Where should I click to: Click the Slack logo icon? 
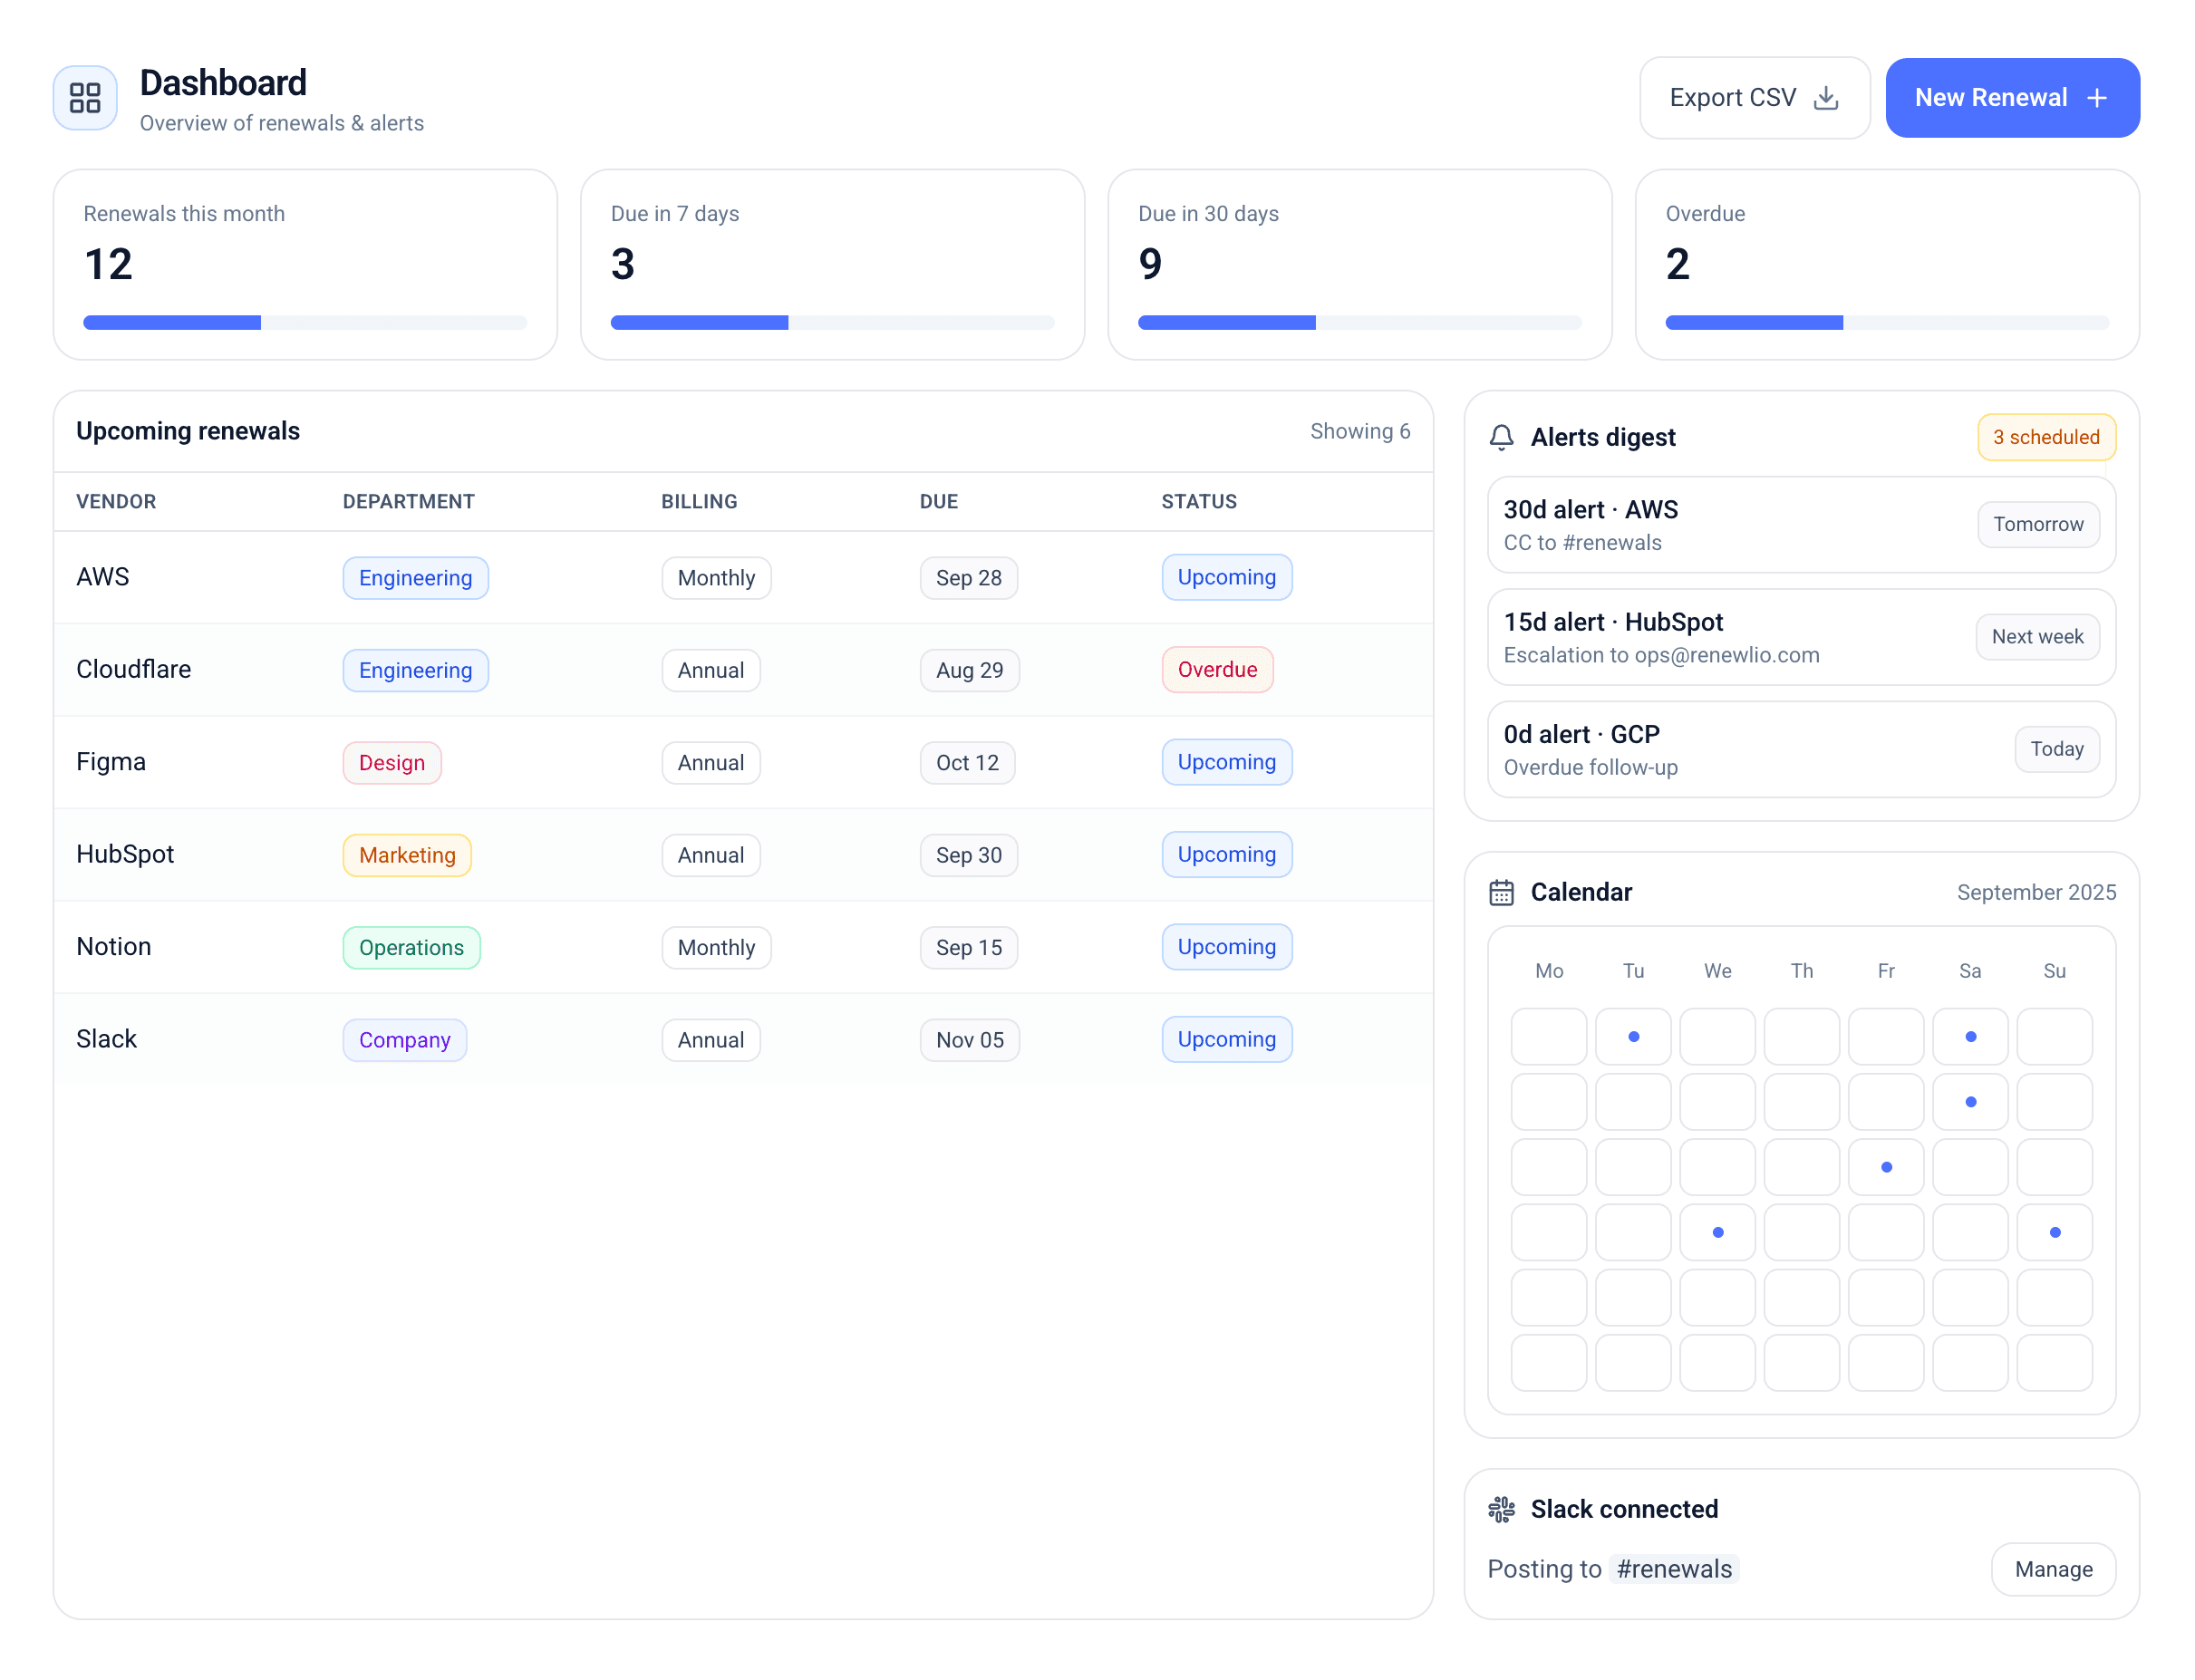(1501, 1509)
